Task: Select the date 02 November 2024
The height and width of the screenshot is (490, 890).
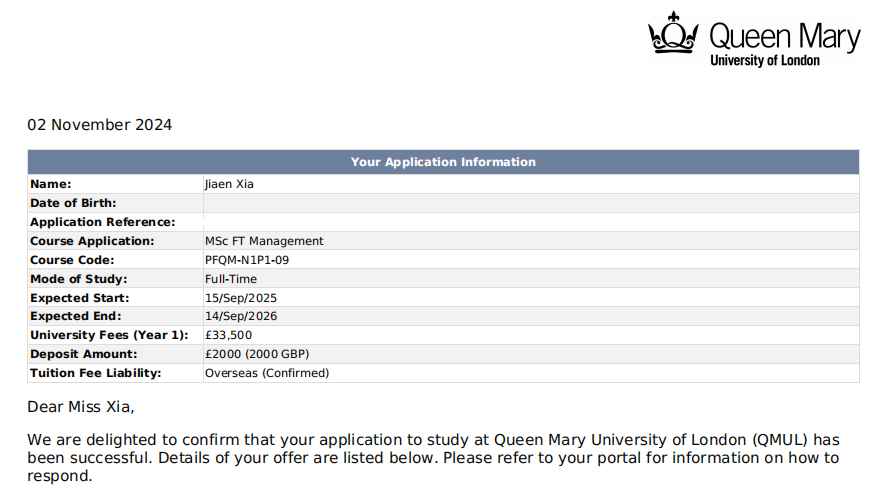Action: (x=99, y=125)
